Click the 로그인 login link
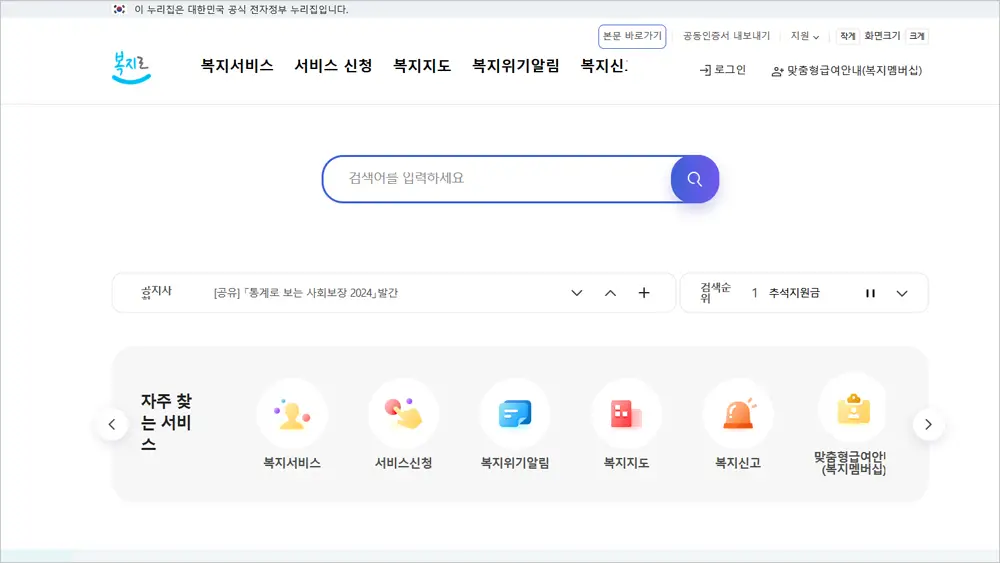1000x563 pixels. pyautogui.click(x=723, y=70)
